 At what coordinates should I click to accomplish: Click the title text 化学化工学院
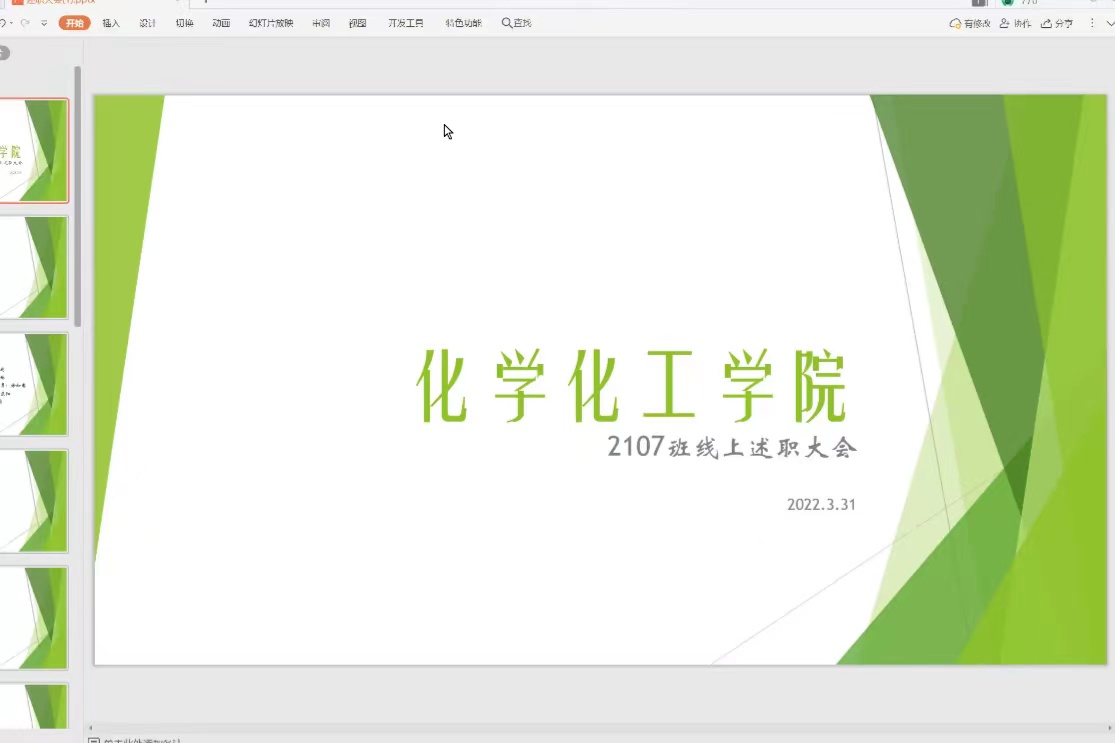(x=631, y=387)
